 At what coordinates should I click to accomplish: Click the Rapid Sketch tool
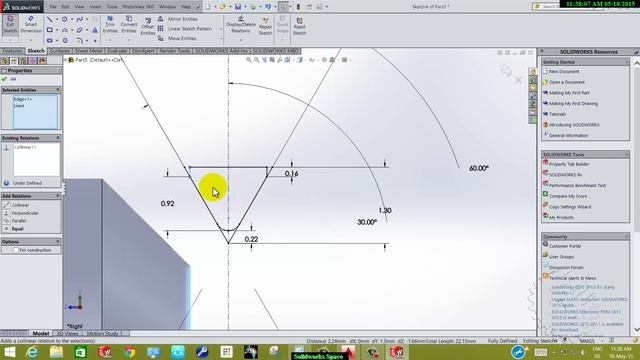[x=299, y=27]
